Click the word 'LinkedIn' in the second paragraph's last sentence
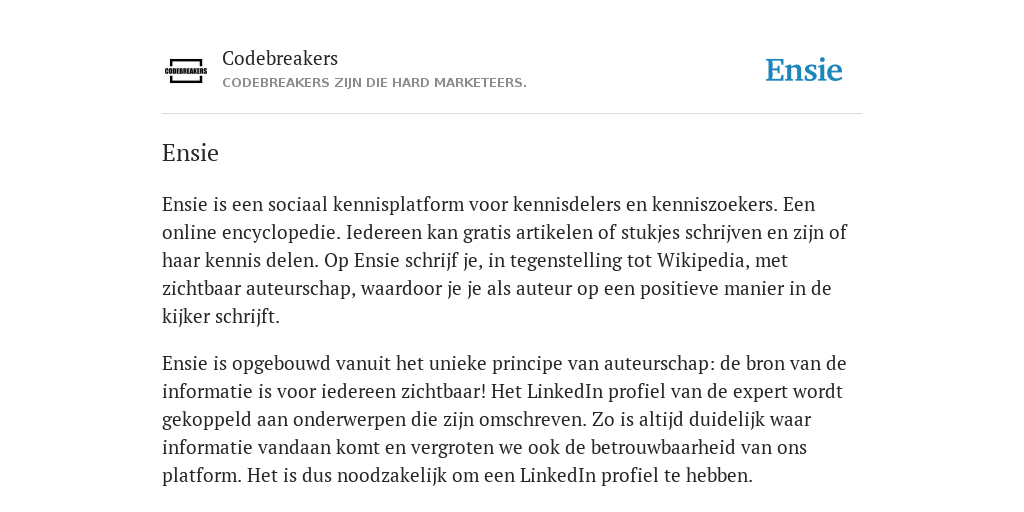The height and width of the screenshot is (512, 1024). pyautogui.click(x=558, y=475)
